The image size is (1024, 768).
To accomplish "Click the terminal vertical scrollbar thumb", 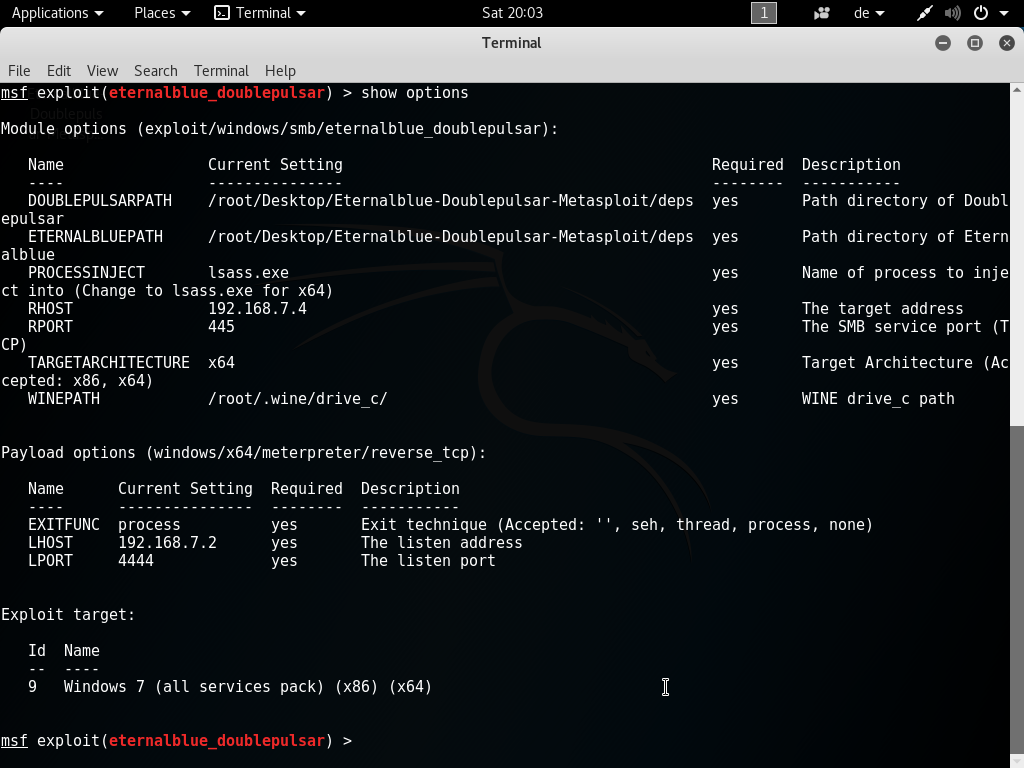I will click(1017, 588).
